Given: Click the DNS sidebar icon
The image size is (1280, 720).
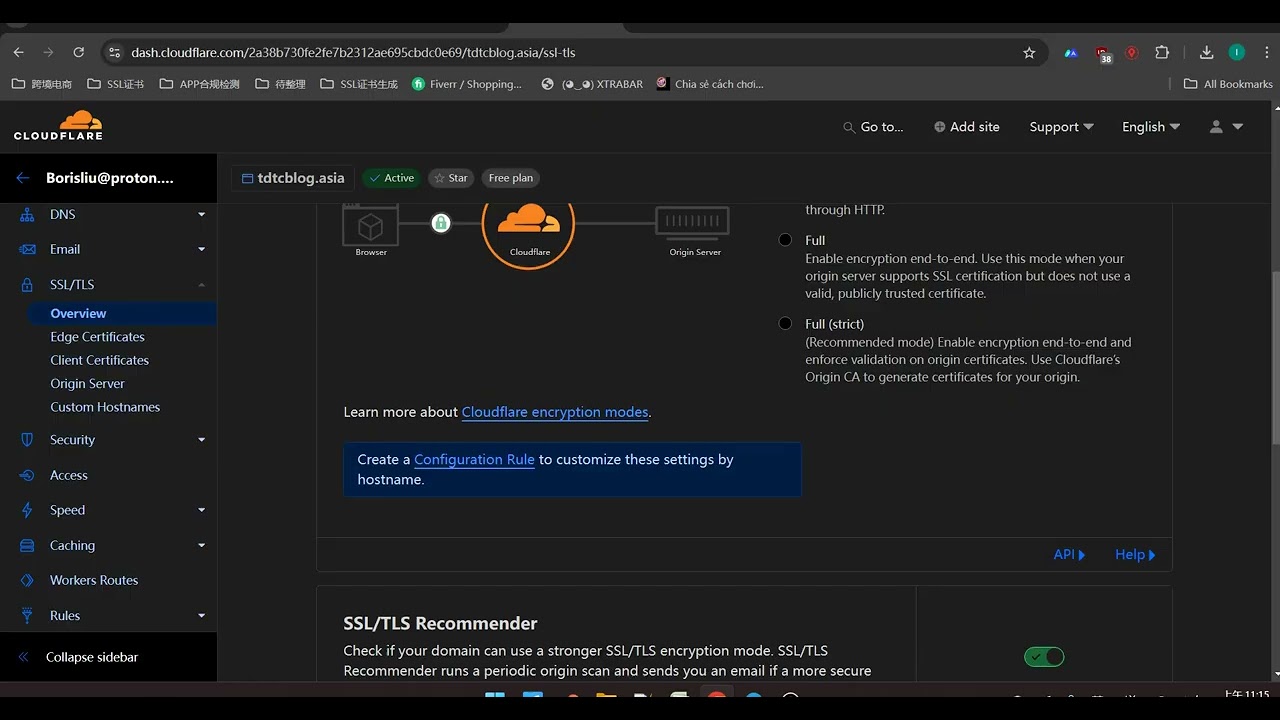Looking at the screenshot, I should [27, 214].
